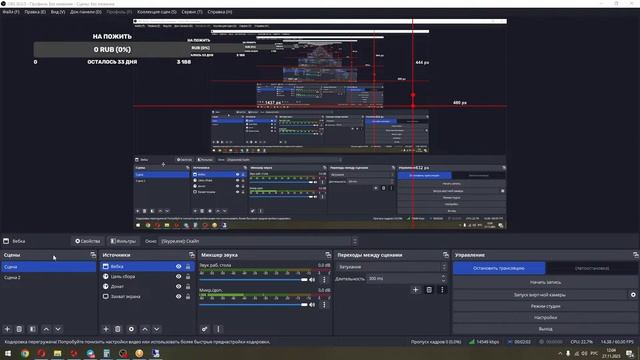Lock the Донат source
Image resolution: width=640 pixels, height=360 pixels.
tap(188, 287)
